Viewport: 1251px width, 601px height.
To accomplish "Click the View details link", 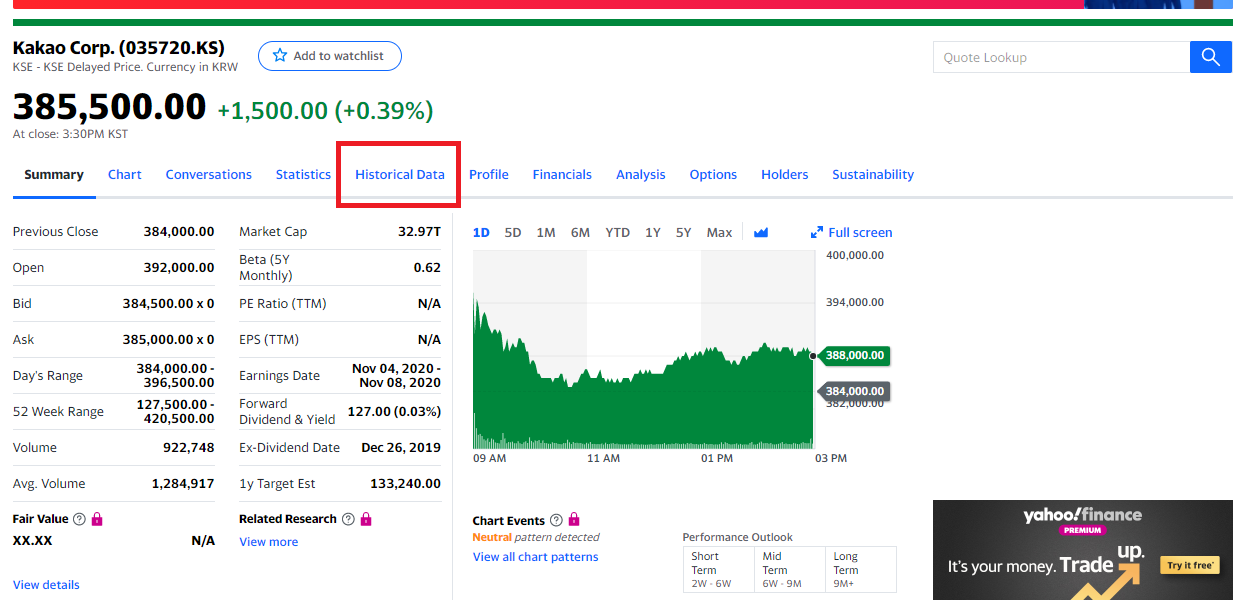I will pos(46,585).
